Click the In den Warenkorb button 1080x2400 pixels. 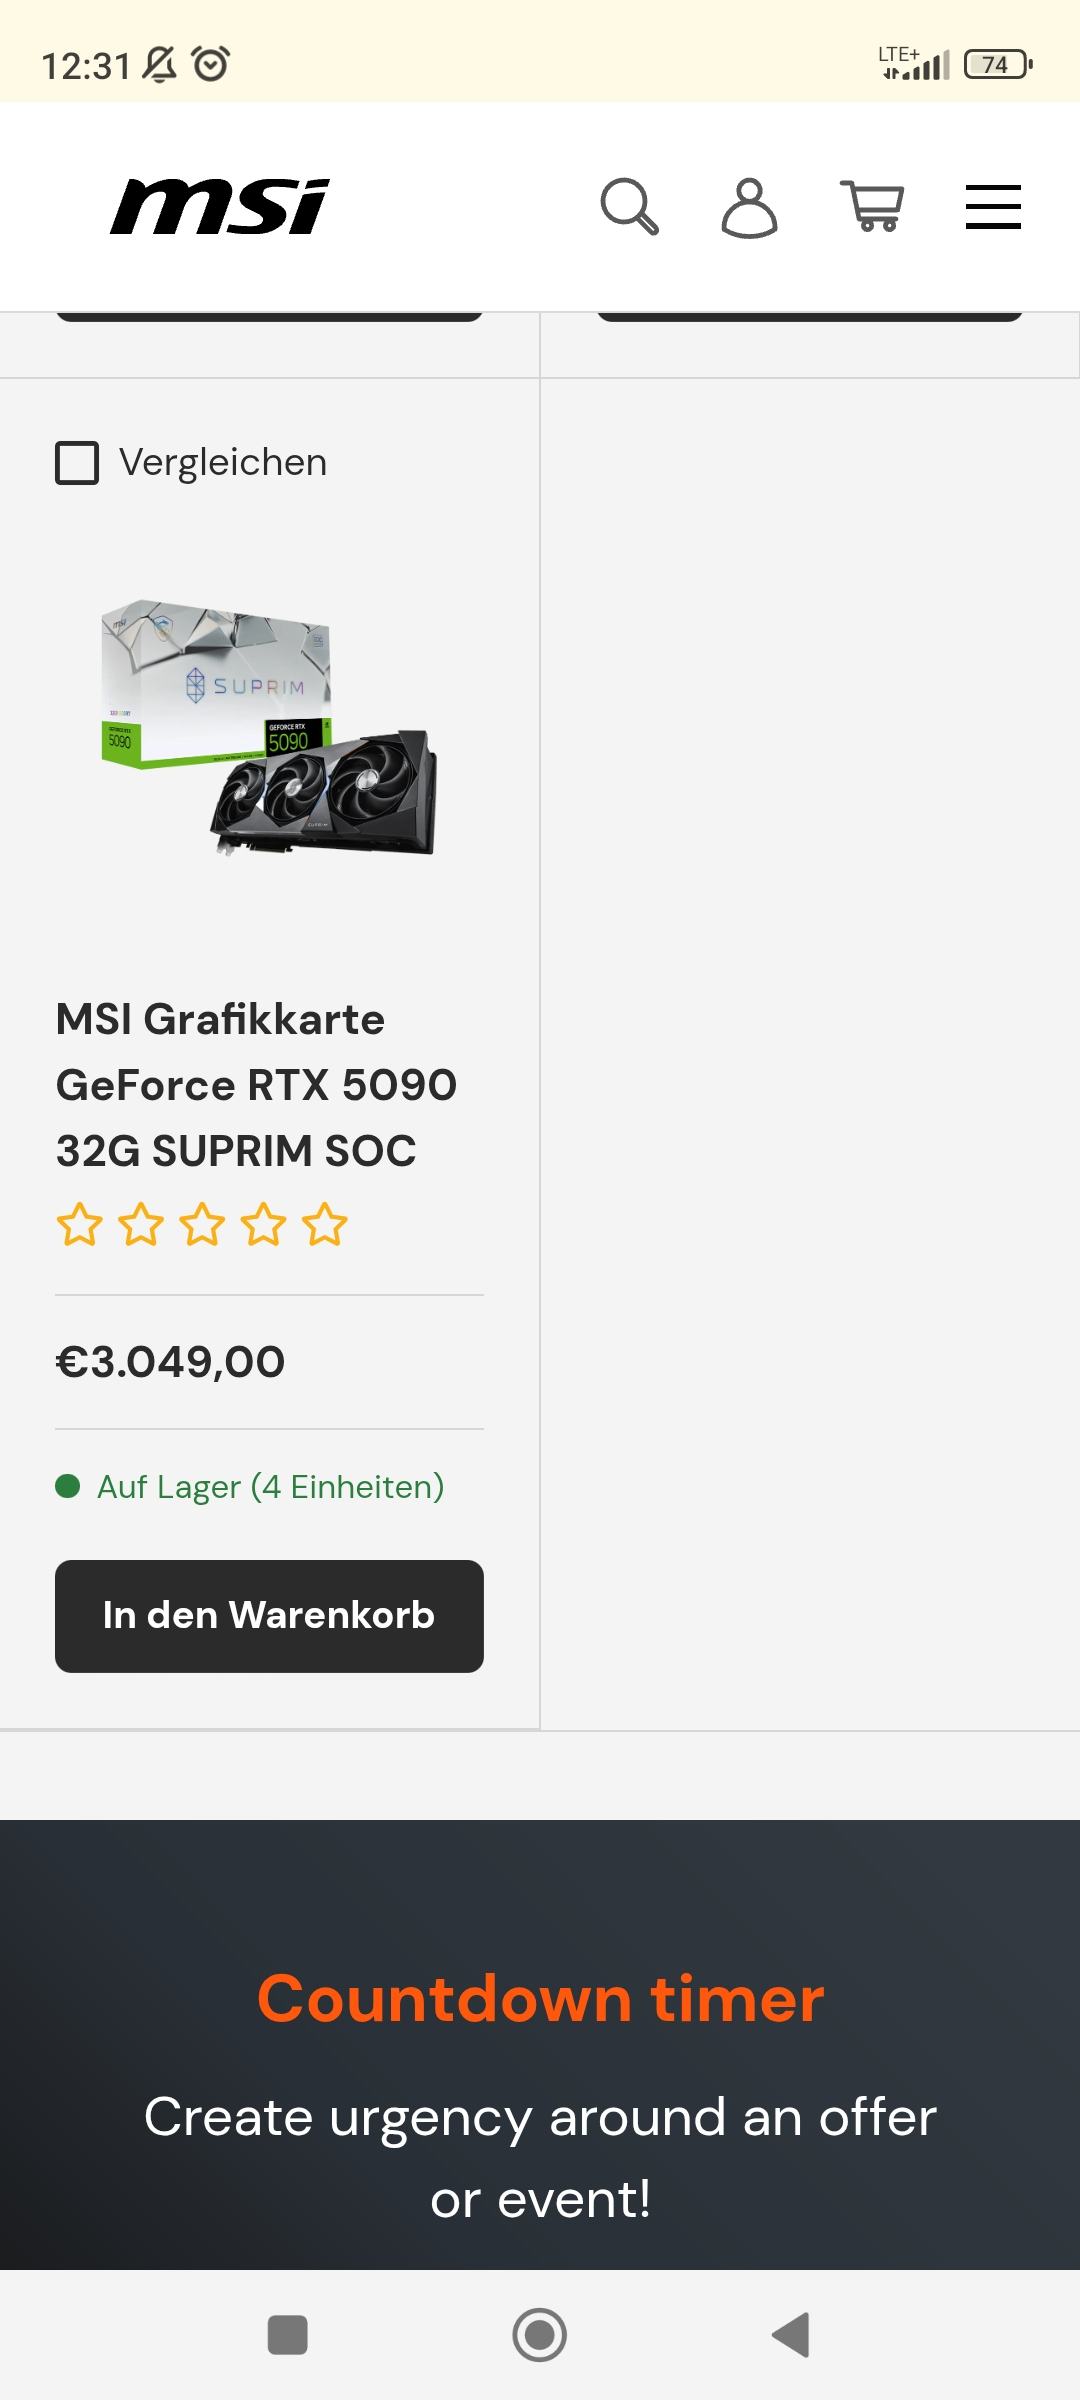[269, 1616]
